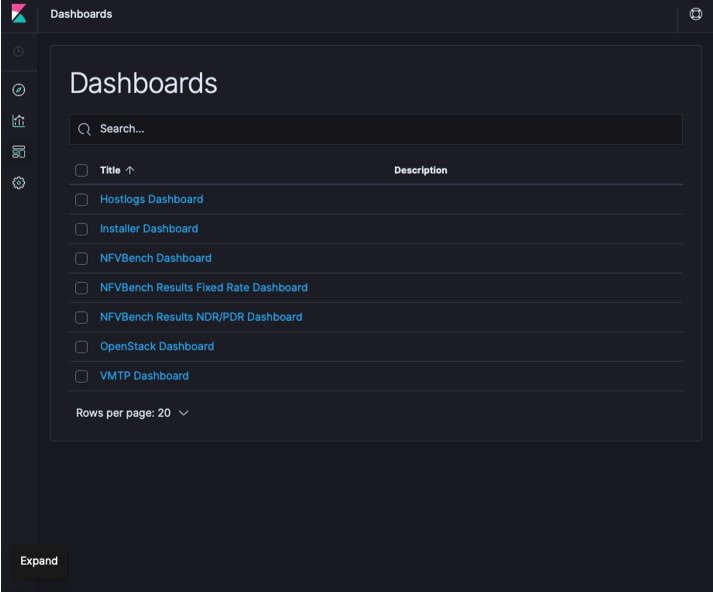Click the Description column header
This screenshot has width=713, height=592.
(x=421, y=170)
